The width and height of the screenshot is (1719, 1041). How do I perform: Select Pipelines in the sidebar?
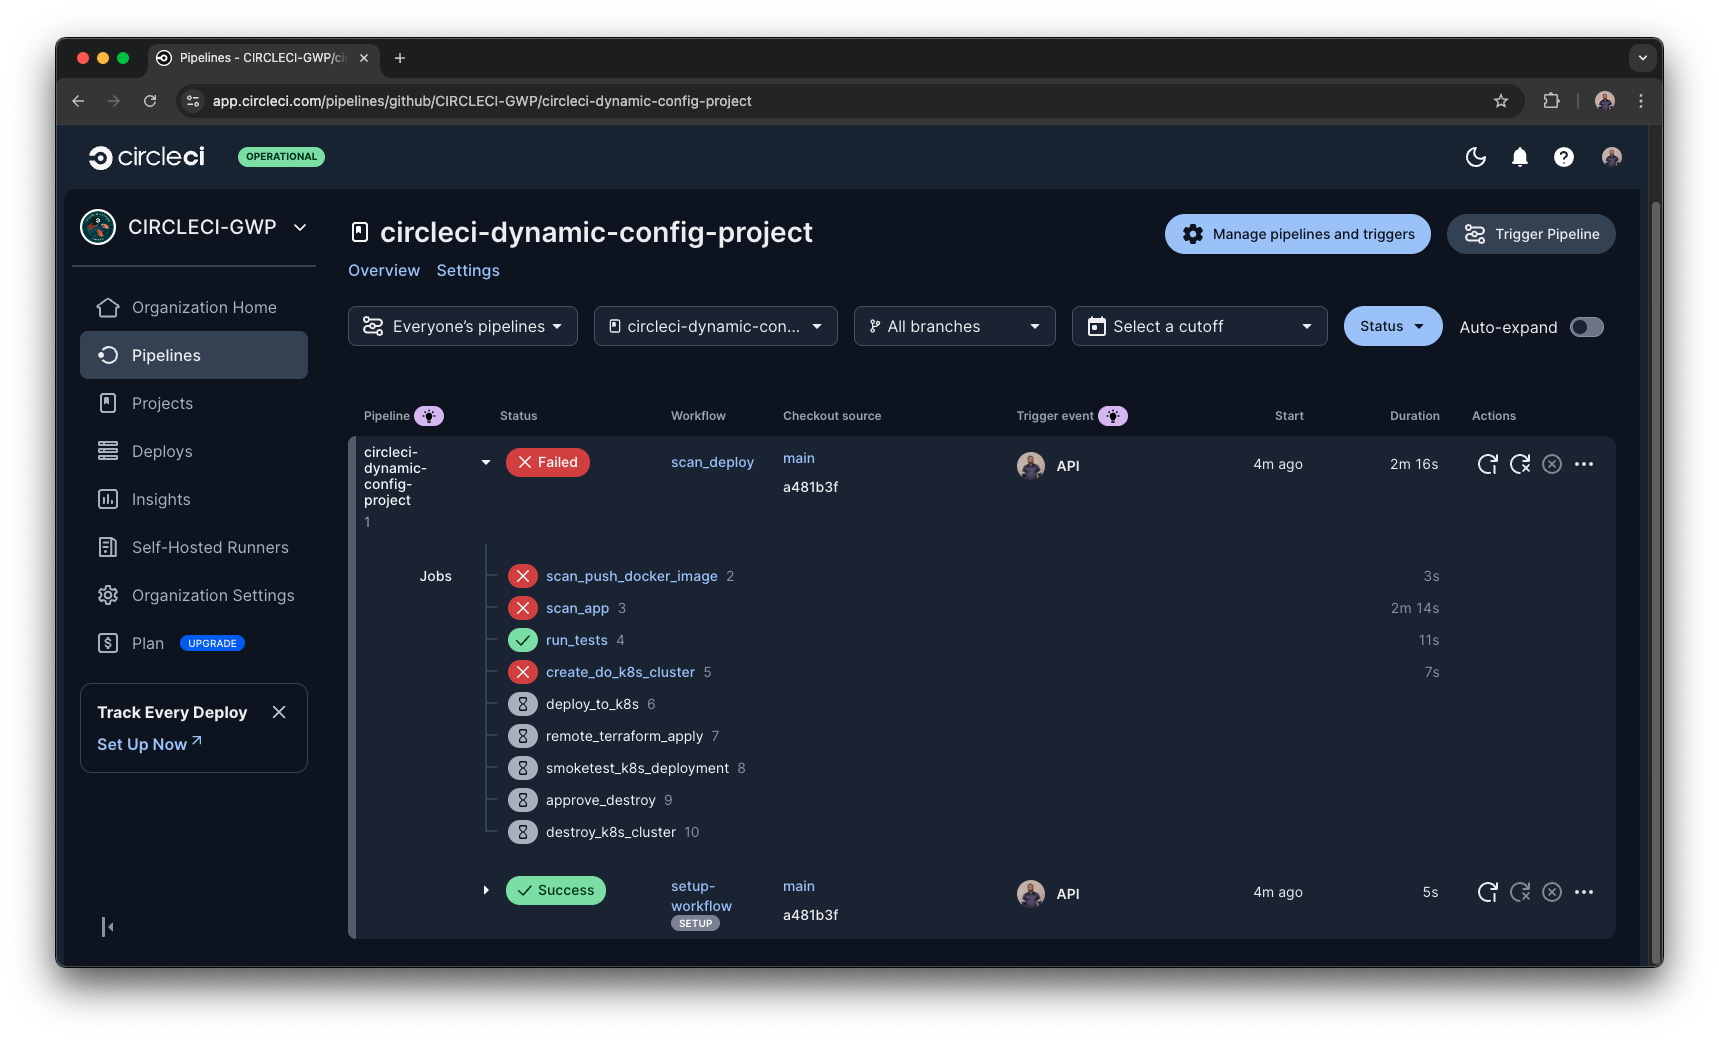pos(165,355)
